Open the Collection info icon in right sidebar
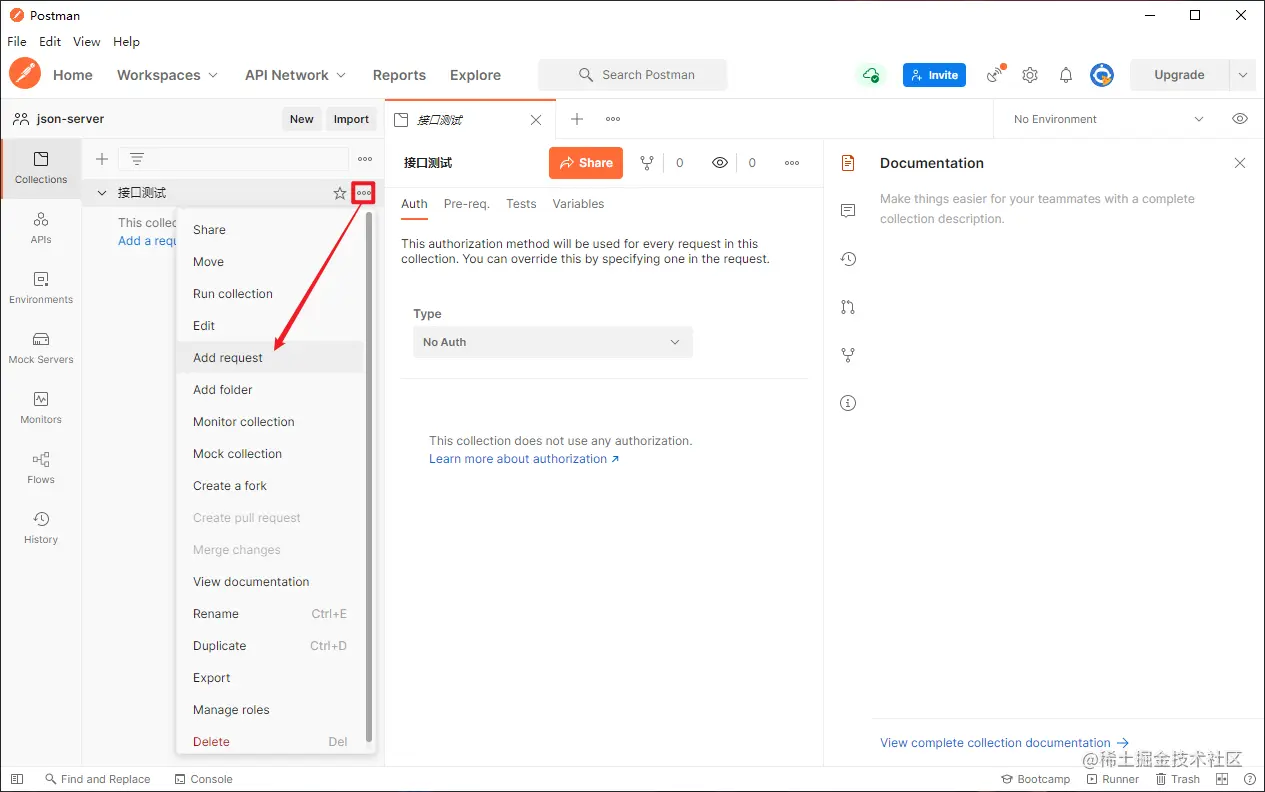The width and height of the screenshot is (1265, 792). [848, 403]
